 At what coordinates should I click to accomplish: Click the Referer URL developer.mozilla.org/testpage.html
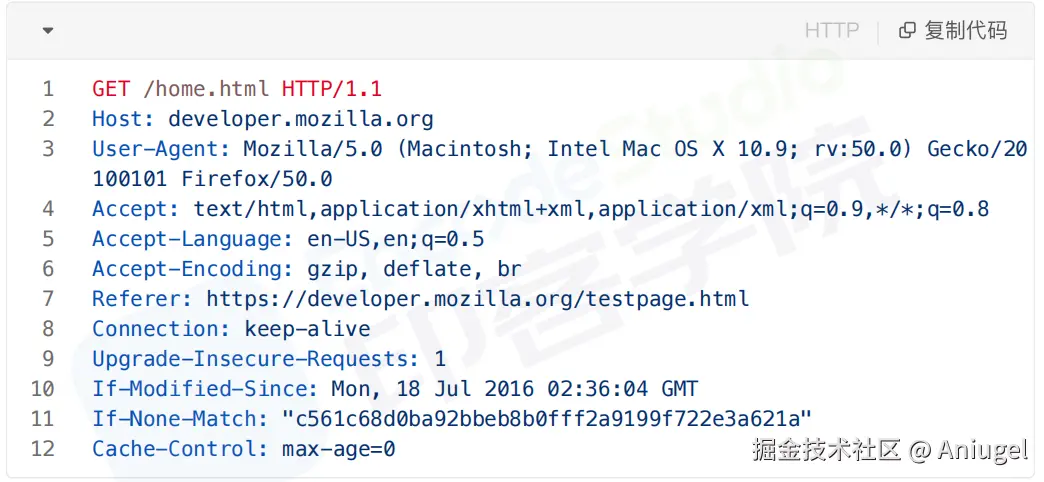click(x=478, y=299)
